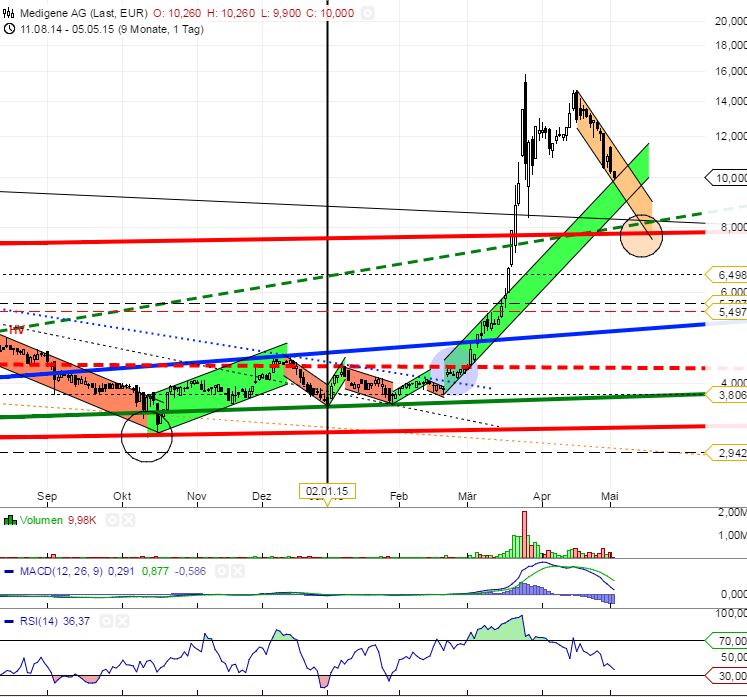
Task: Click the candlestick chart type icon
Action: 9,13
